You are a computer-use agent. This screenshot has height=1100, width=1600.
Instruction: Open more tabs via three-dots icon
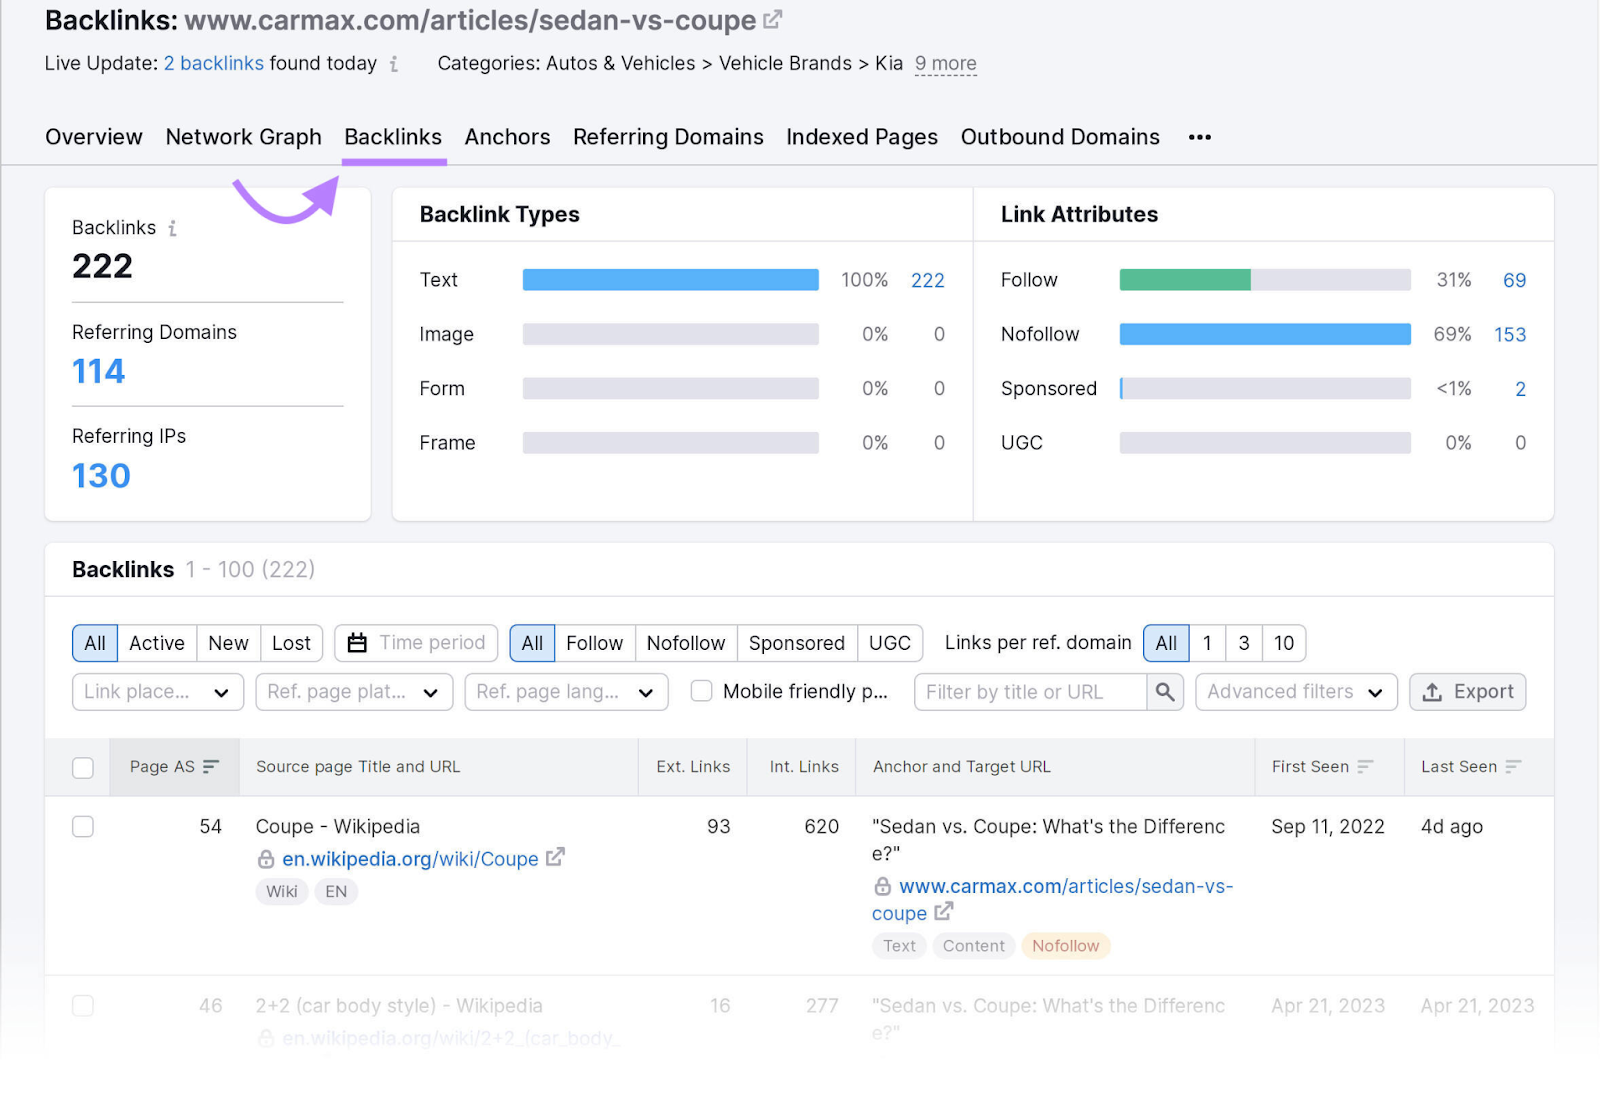point(1199,137)
